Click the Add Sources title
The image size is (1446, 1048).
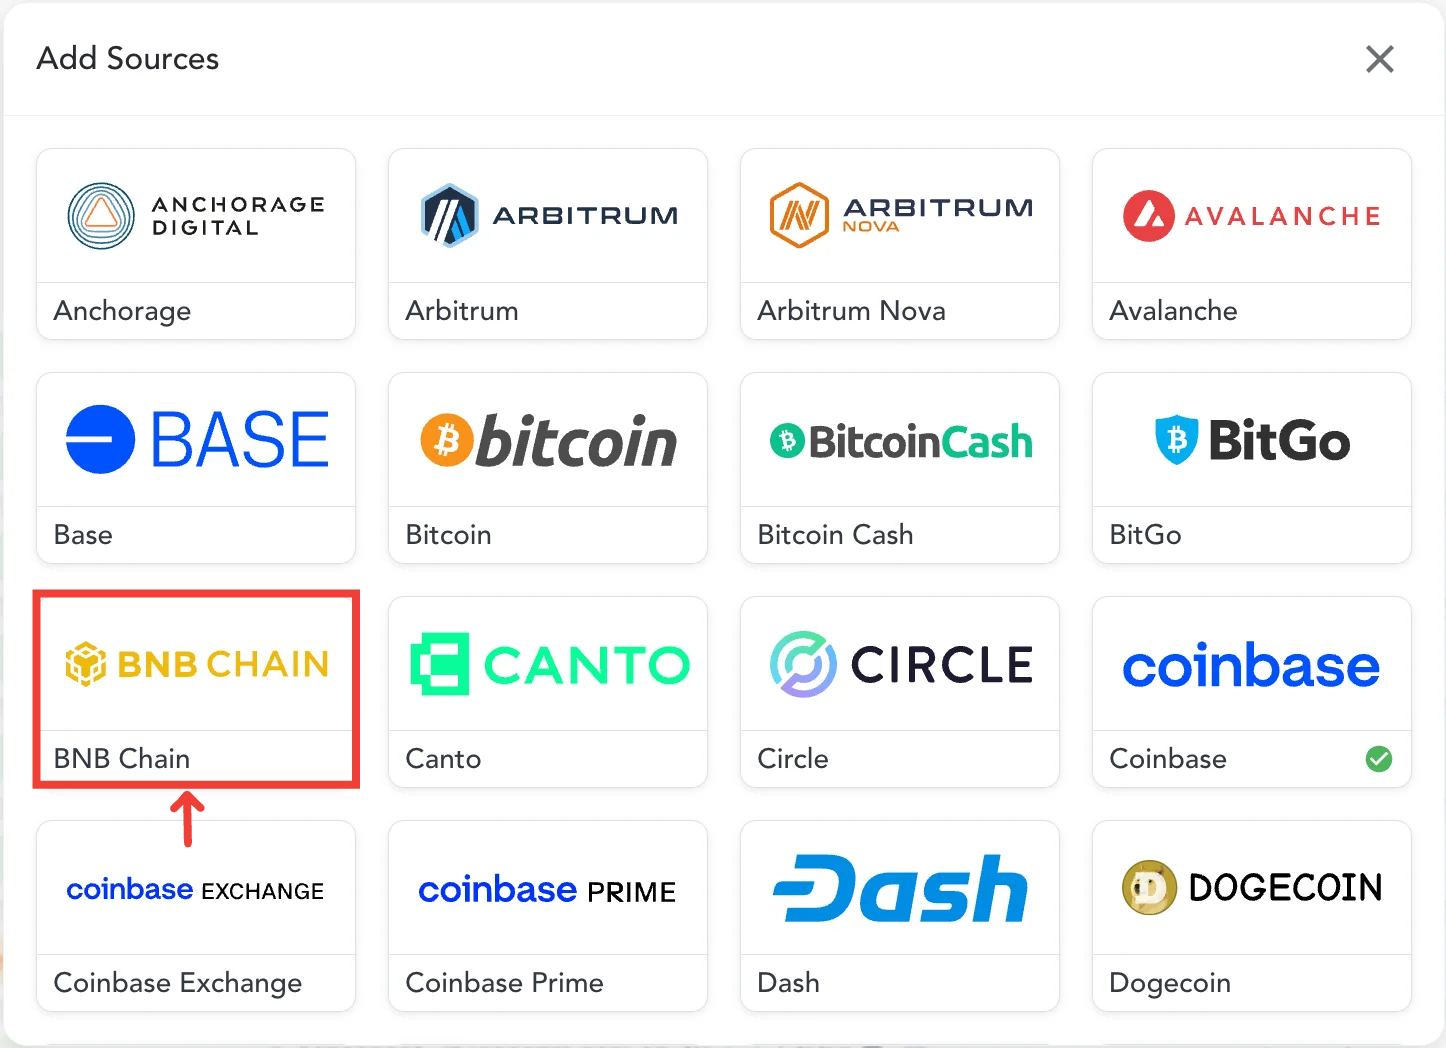click(127, 59)
